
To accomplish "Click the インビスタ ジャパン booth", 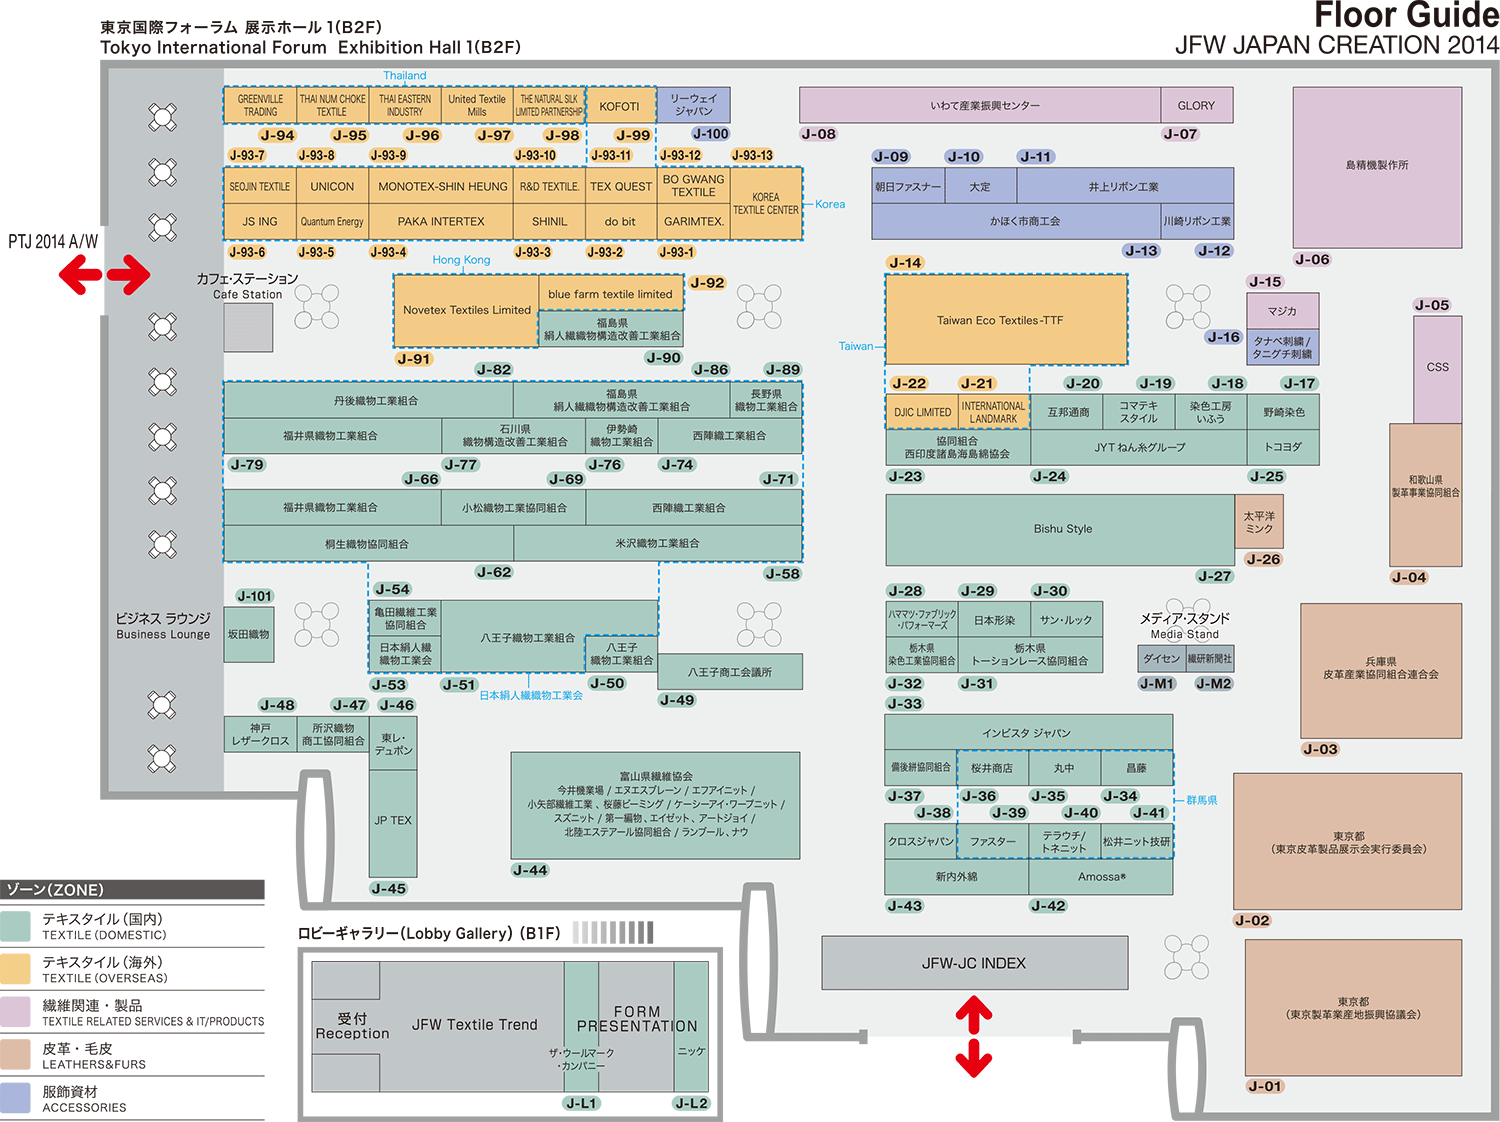I will tap(1028, 733).
